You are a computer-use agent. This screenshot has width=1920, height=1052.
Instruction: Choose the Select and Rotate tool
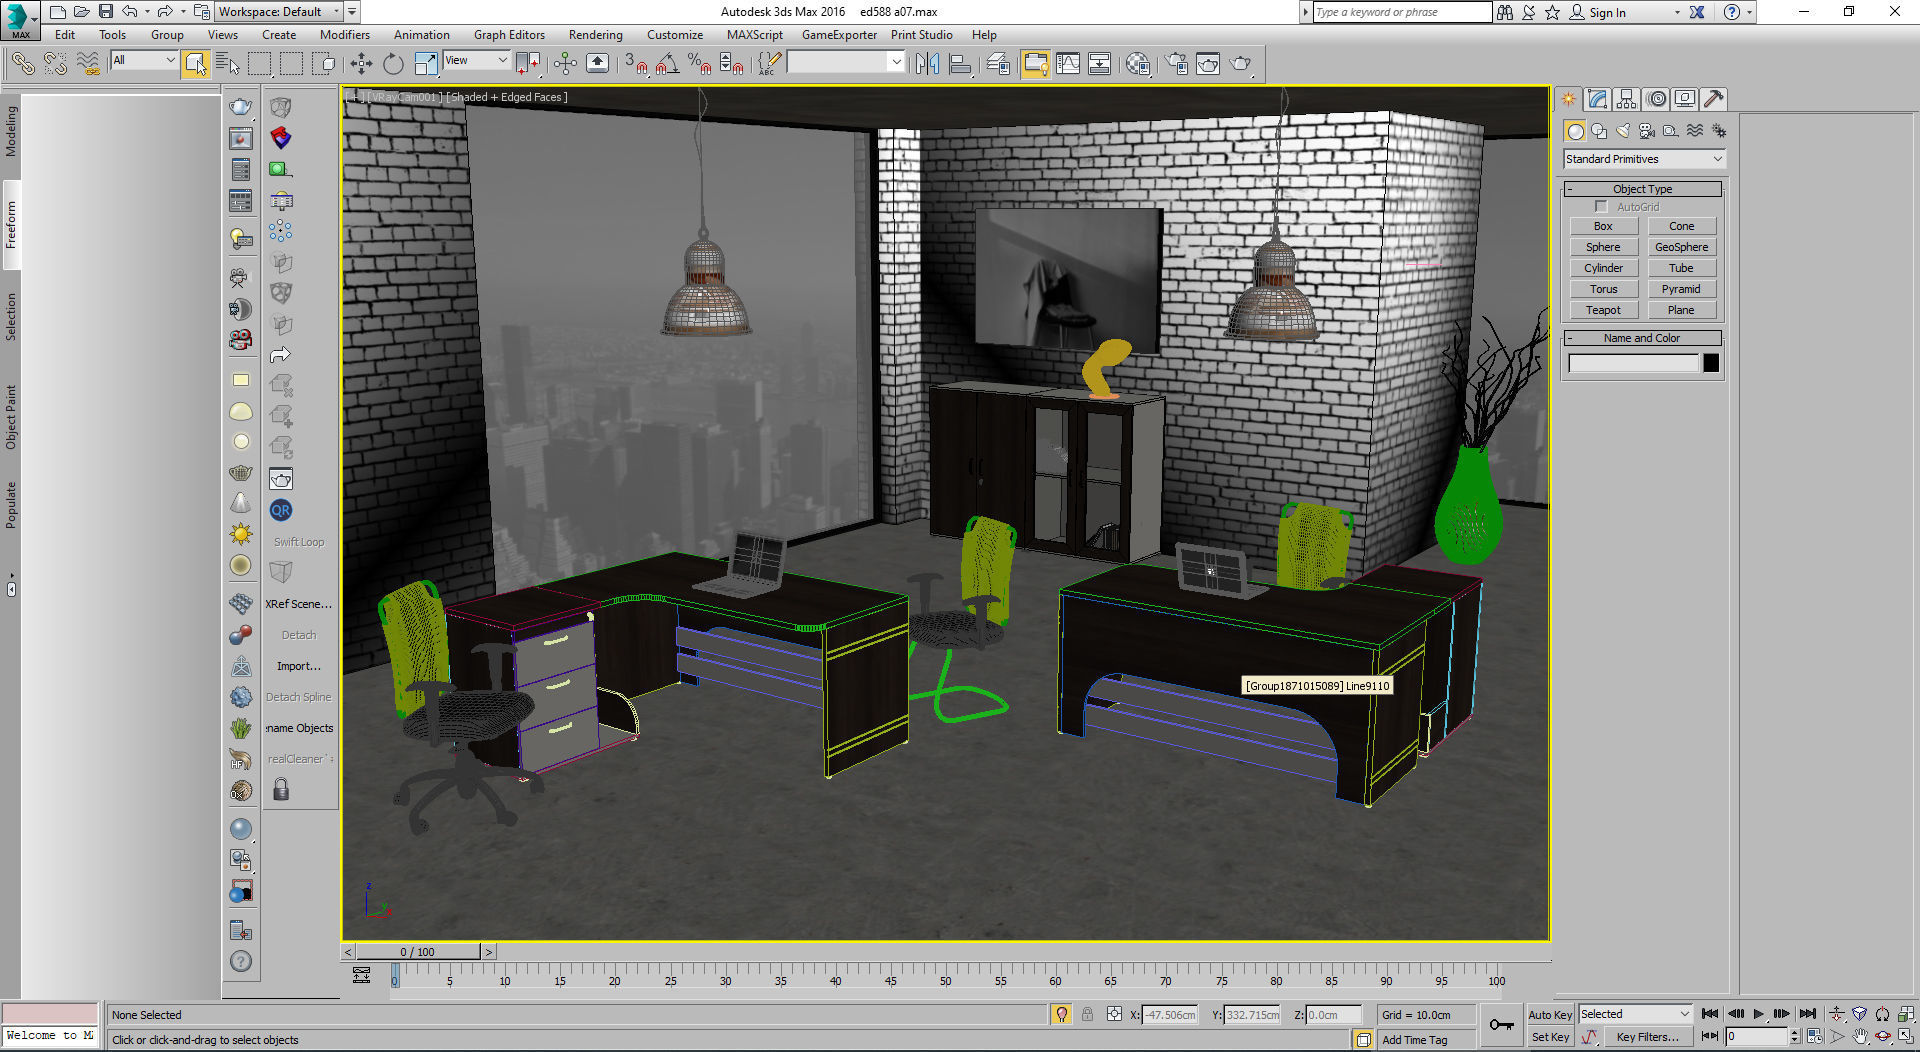coord(393,64)
